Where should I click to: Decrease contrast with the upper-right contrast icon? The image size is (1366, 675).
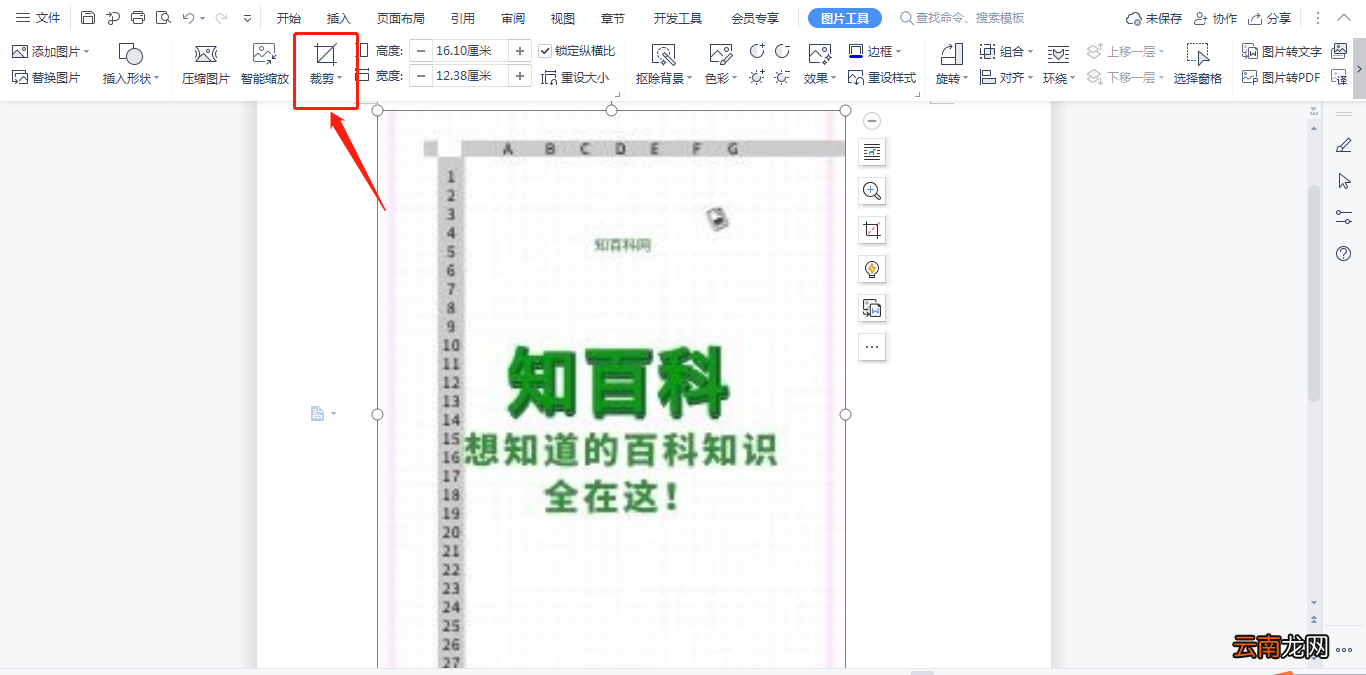point(782,51)
